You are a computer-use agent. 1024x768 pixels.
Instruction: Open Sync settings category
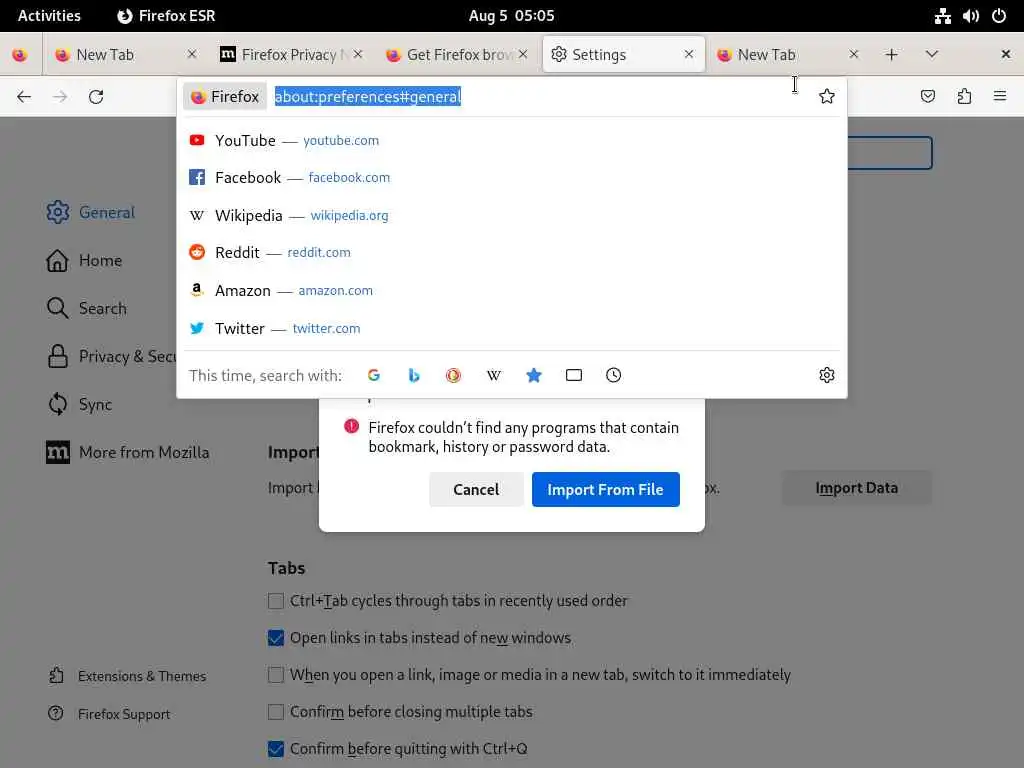pyautogui.click(x=80, y=404)
